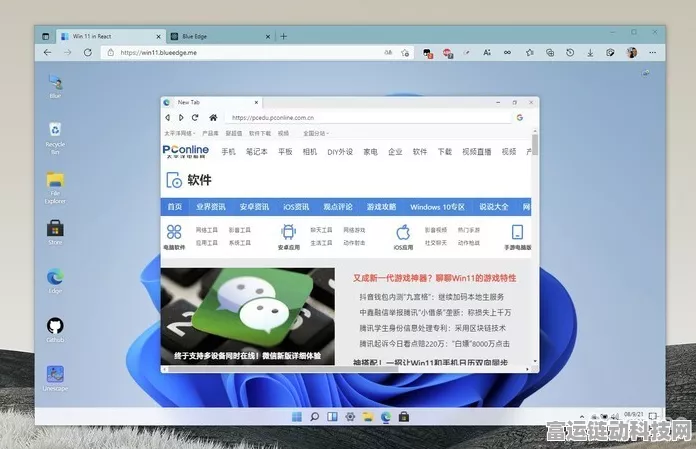Click the PConline logo
This screenshot has width=696, height=449.
[186, 151]
